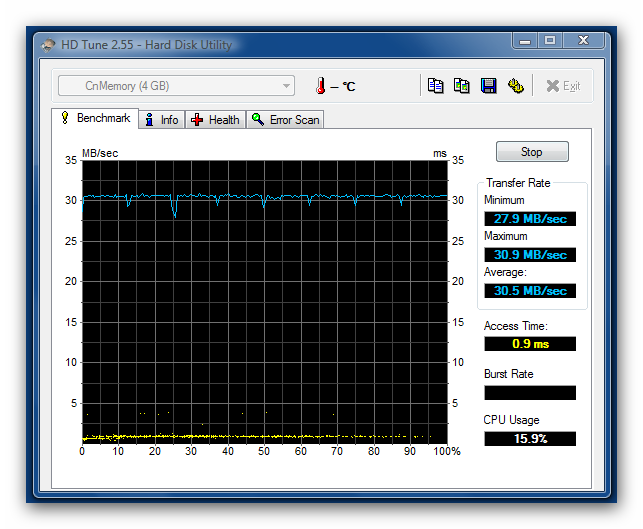The image size is (643, 529).
Task: Open the CnMemory (4 GB) drive dropdown
Action: tap(176, 86)
